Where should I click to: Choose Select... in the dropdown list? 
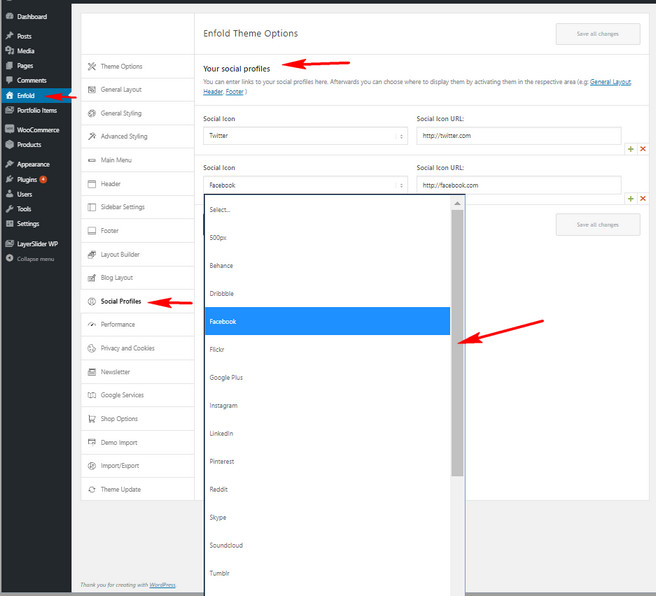click(x=328, y=210)
